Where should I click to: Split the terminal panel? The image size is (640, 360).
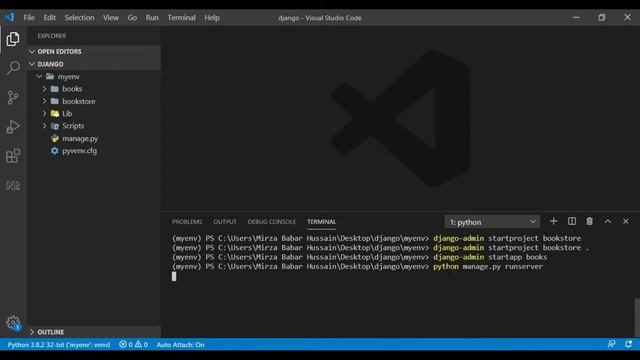pyautogui.click(x=572, y=221)
